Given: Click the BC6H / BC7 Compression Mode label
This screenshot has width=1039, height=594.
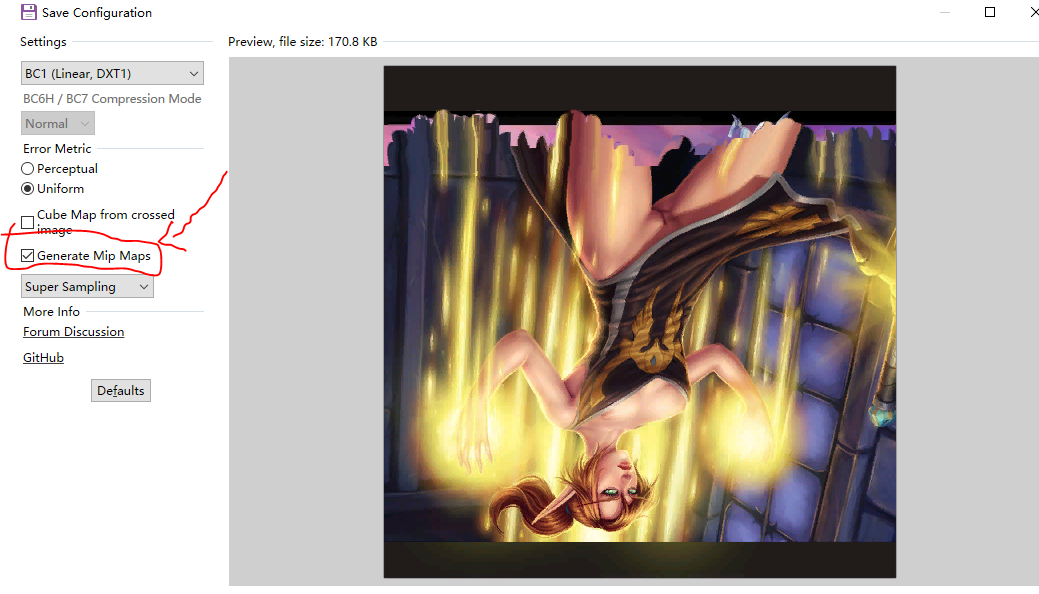Looking at the screenshot, I should [x=112, y=99].
